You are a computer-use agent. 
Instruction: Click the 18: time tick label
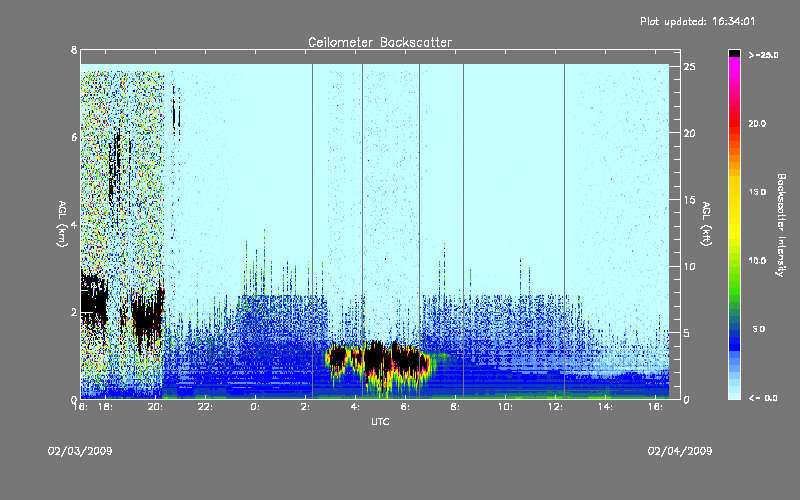coord(104,407)
